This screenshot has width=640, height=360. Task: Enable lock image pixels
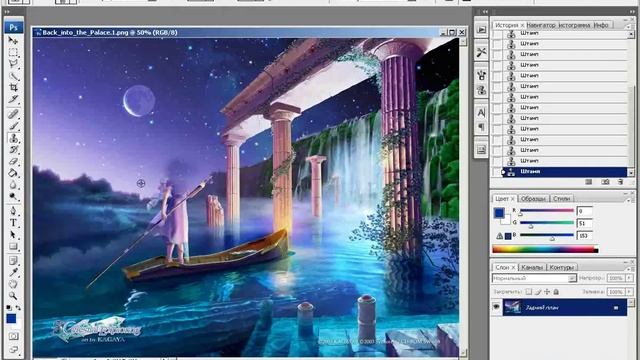coord(538,292)
